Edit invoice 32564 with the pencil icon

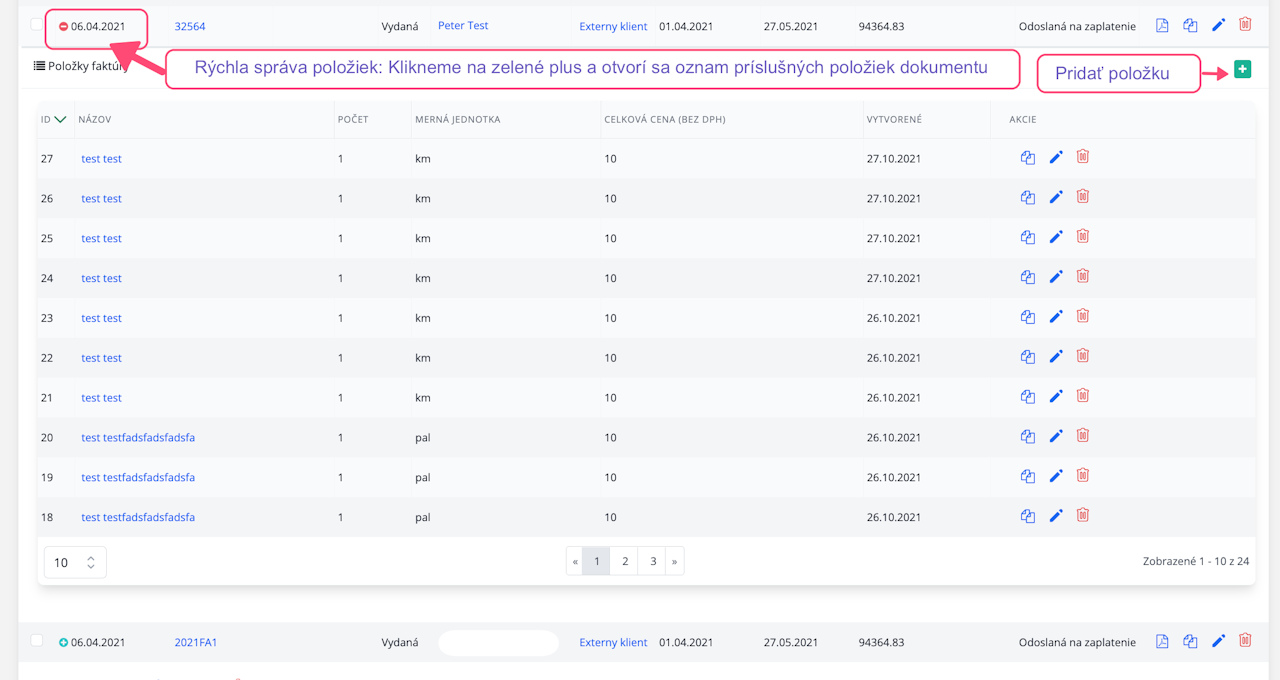(x=1218, y=26)
